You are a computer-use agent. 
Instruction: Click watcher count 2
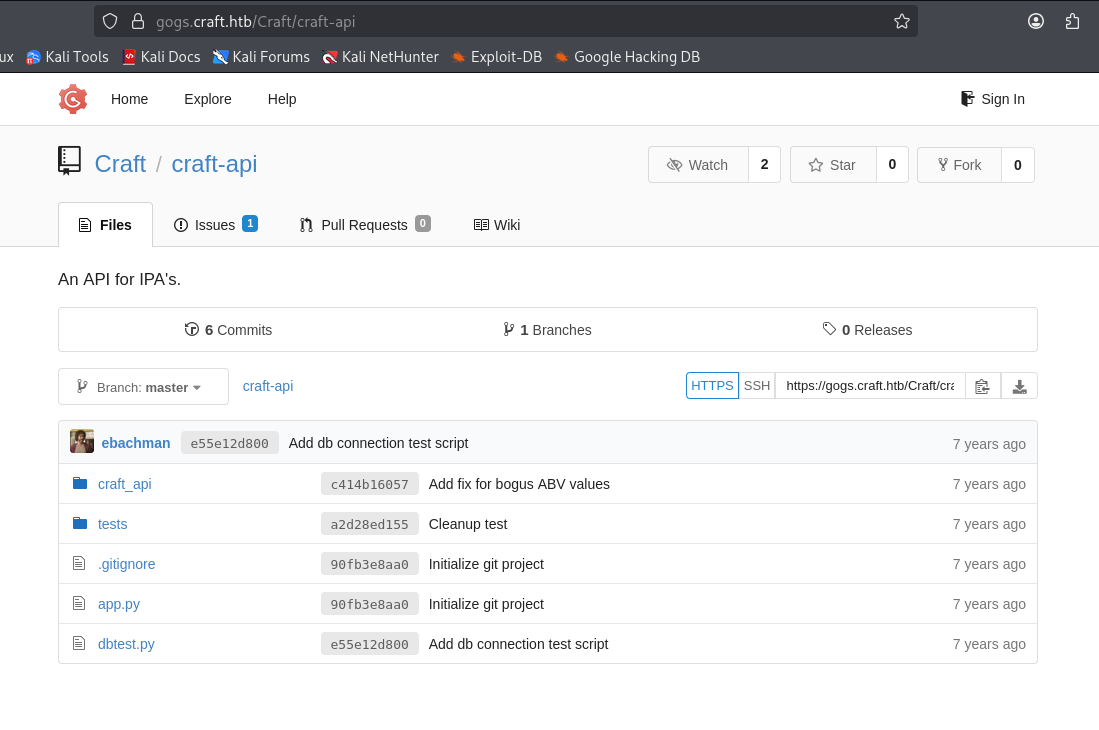pyautogui.click(x=765, y=165)
